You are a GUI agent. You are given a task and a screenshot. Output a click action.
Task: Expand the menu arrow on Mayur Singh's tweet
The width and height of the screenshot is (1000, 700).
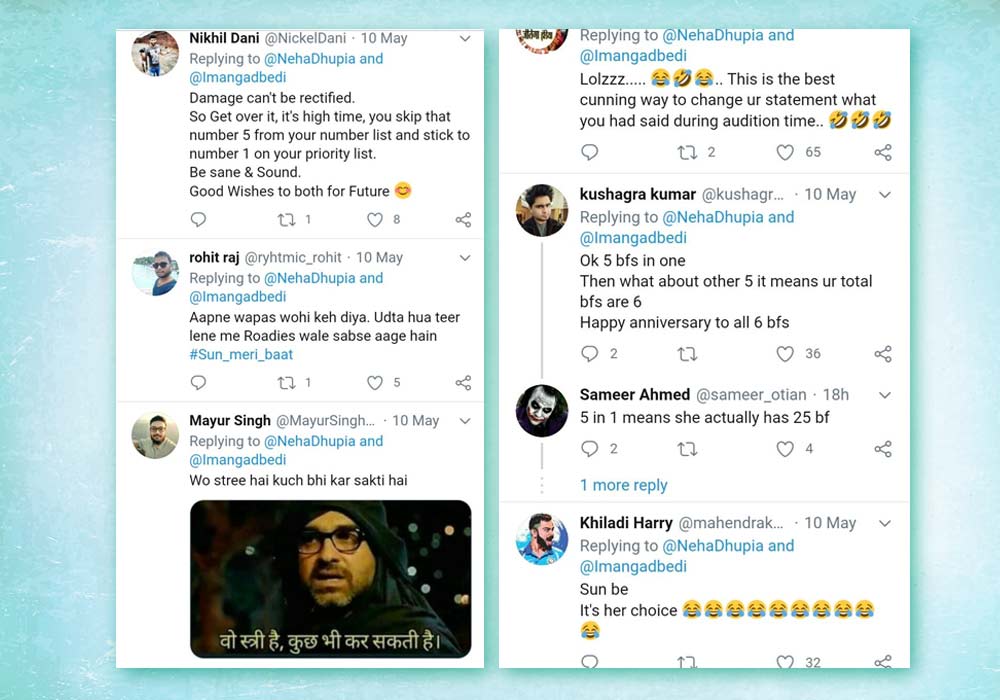click(x=465, y=421)
